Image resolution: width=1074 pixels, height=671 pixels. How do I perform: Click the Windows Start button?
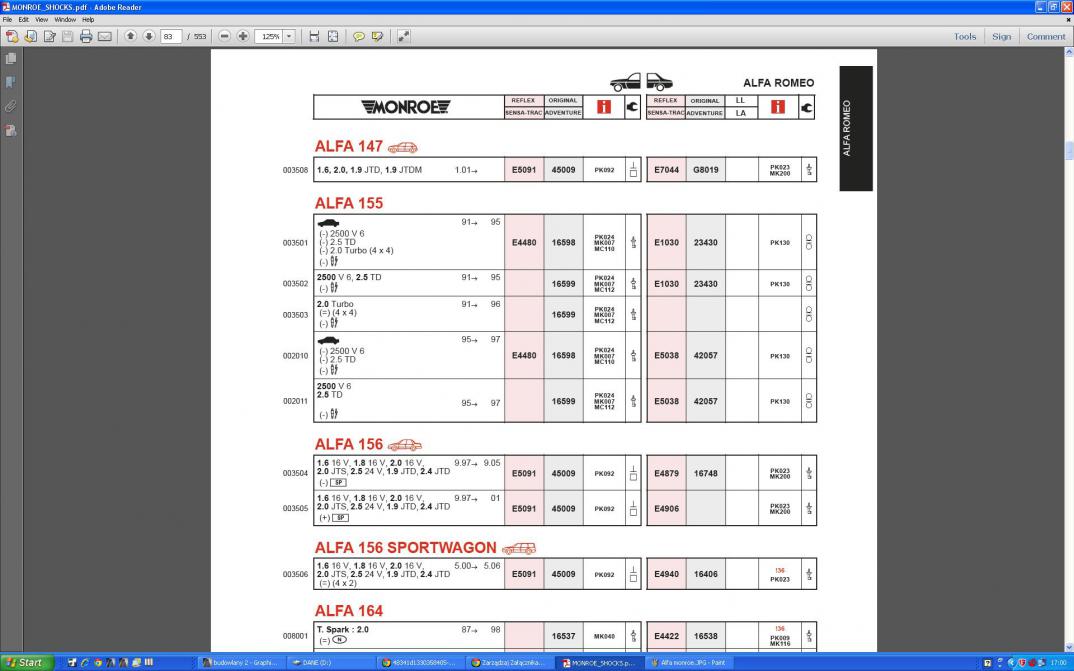coord(26,663)
